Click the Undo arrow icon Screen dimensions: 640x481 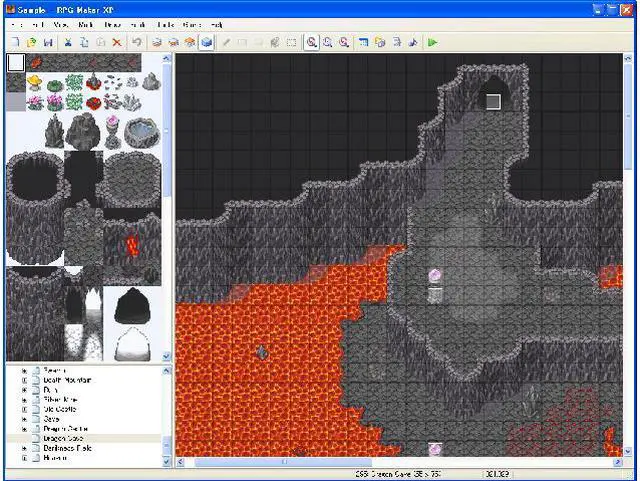click(137, 43)
